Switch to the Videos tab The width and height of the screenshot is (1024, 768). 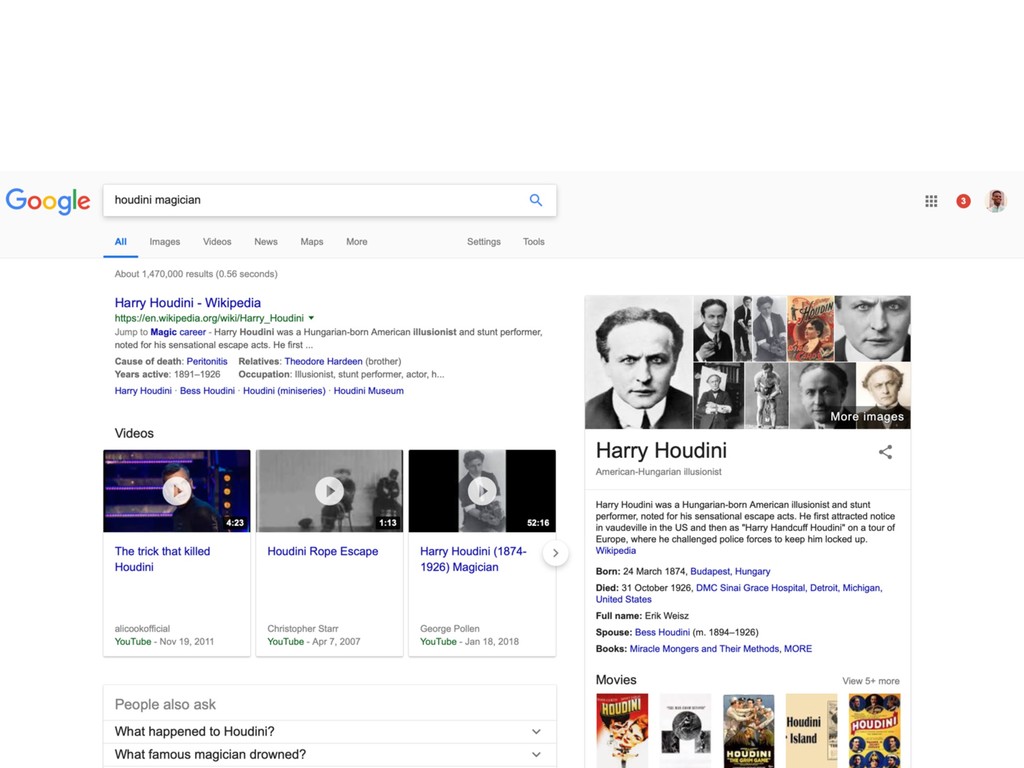click(x=217, y=242)
